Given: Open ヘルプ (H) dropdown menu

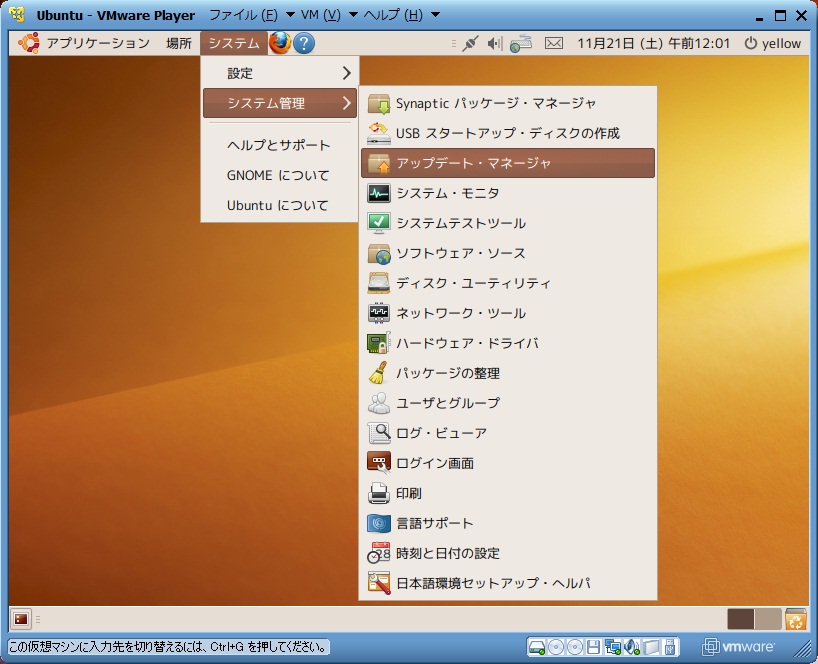Looking at the screenshot, I should (402, 15).
